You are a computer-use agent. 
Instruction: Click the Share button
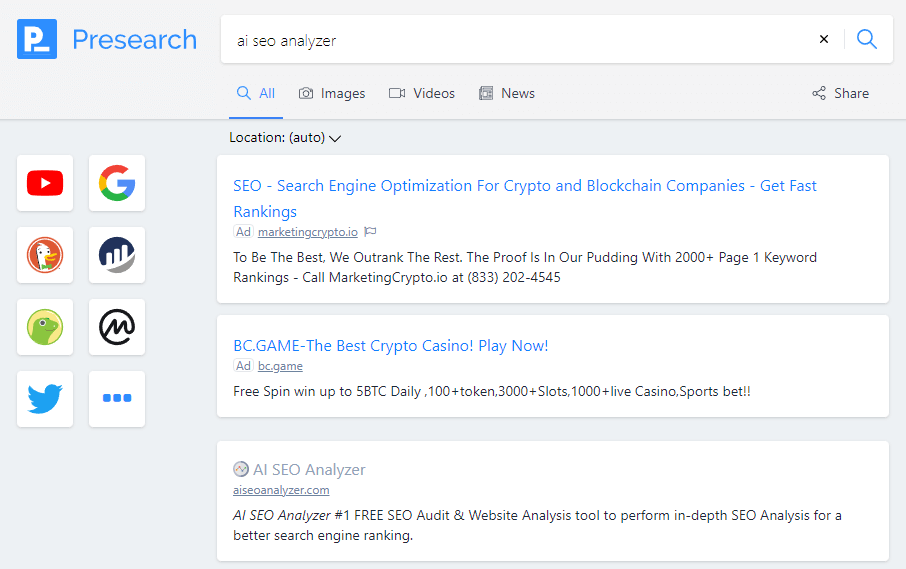pos(840,93)
